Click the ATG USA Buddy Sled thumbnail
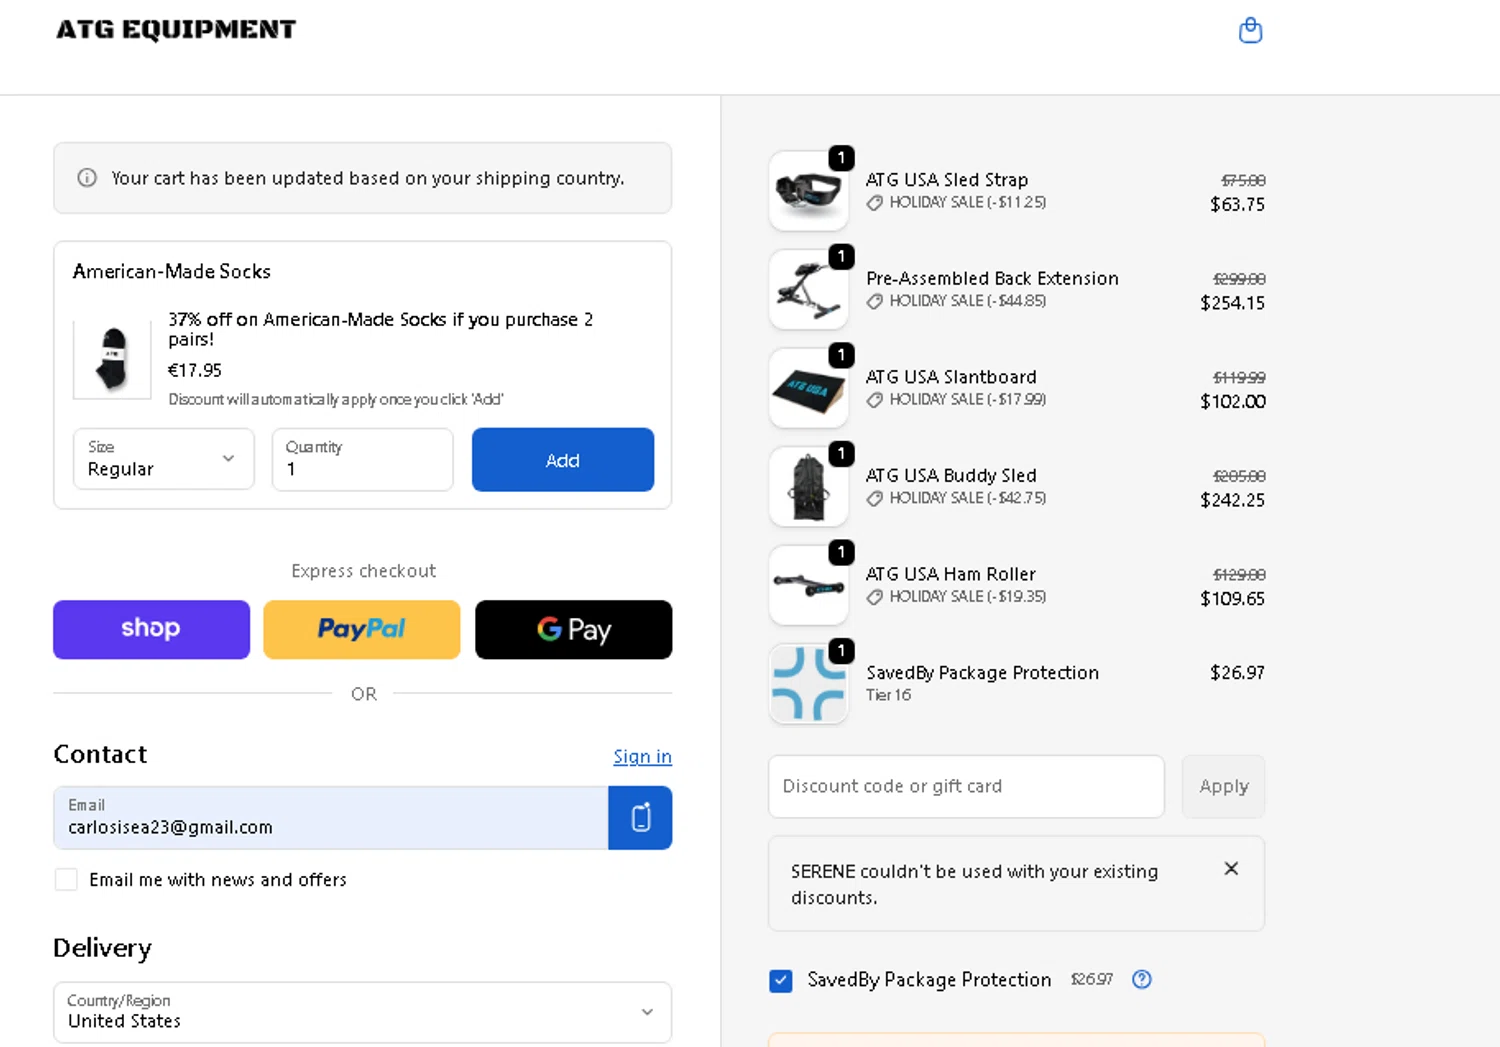Image resolution: width=1500 pixels, height=1047 pixels. (809, 486)
